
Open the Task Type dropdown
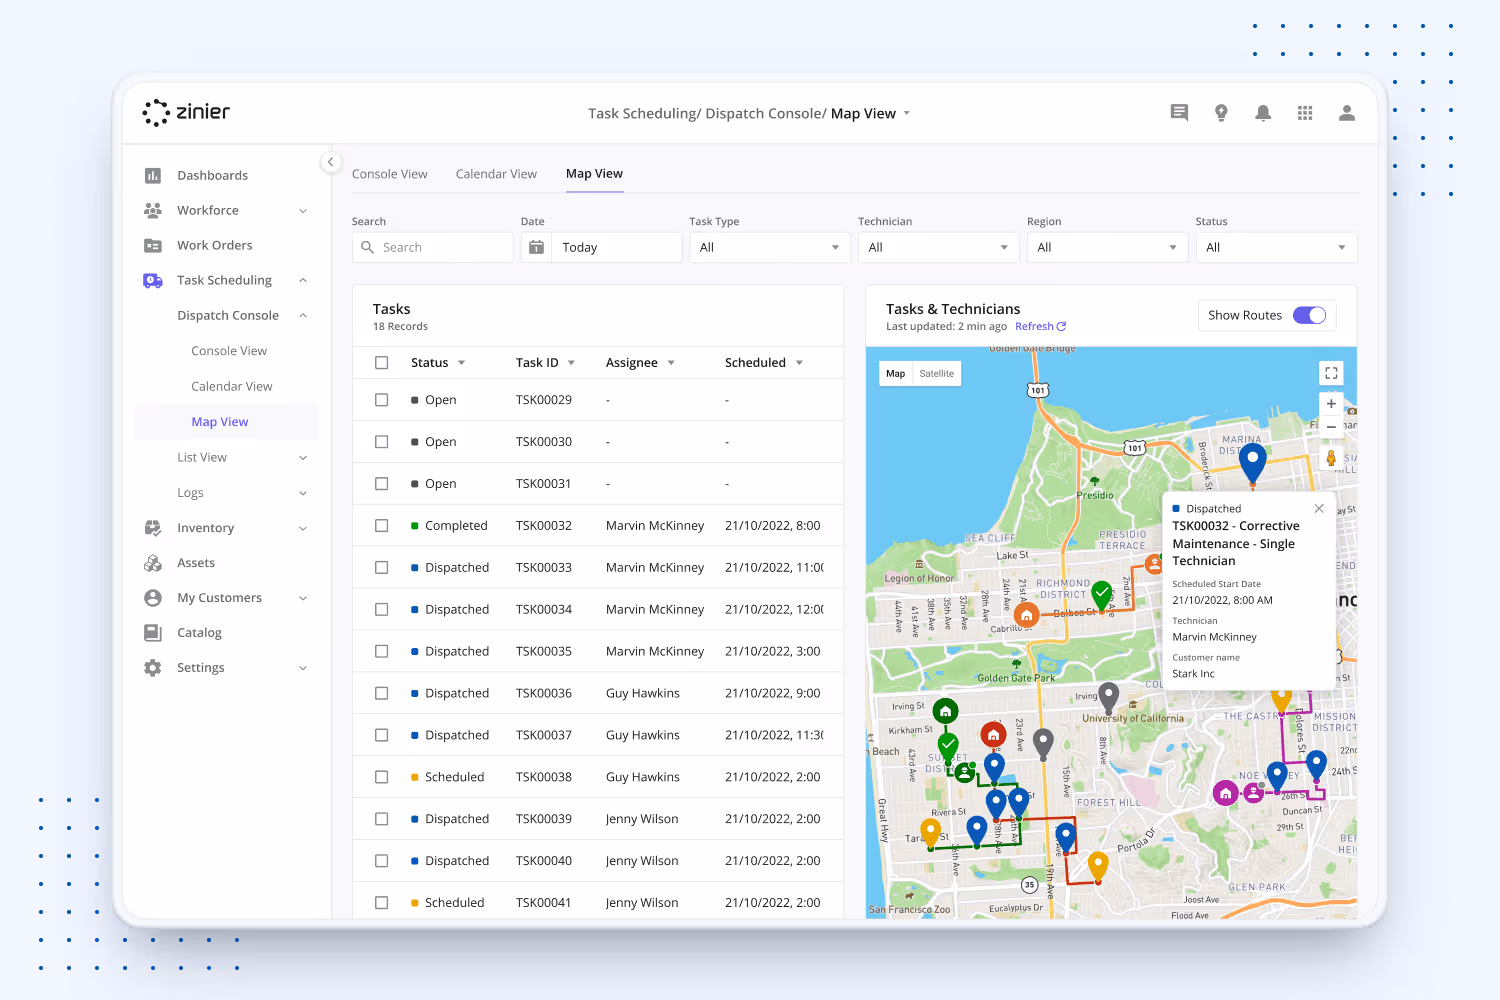click(x=769, y=247)
